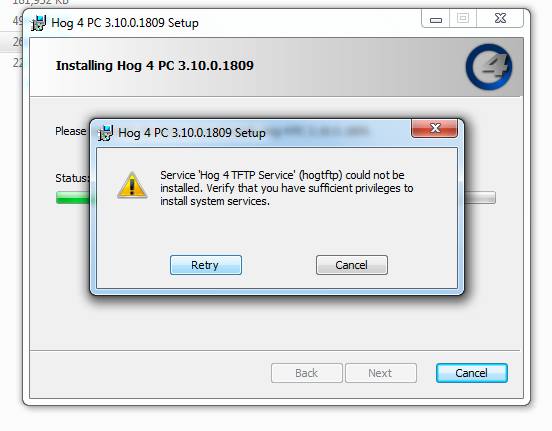Click the Retry button in the error dialog
Screen dimensions: 552x431
206,265
